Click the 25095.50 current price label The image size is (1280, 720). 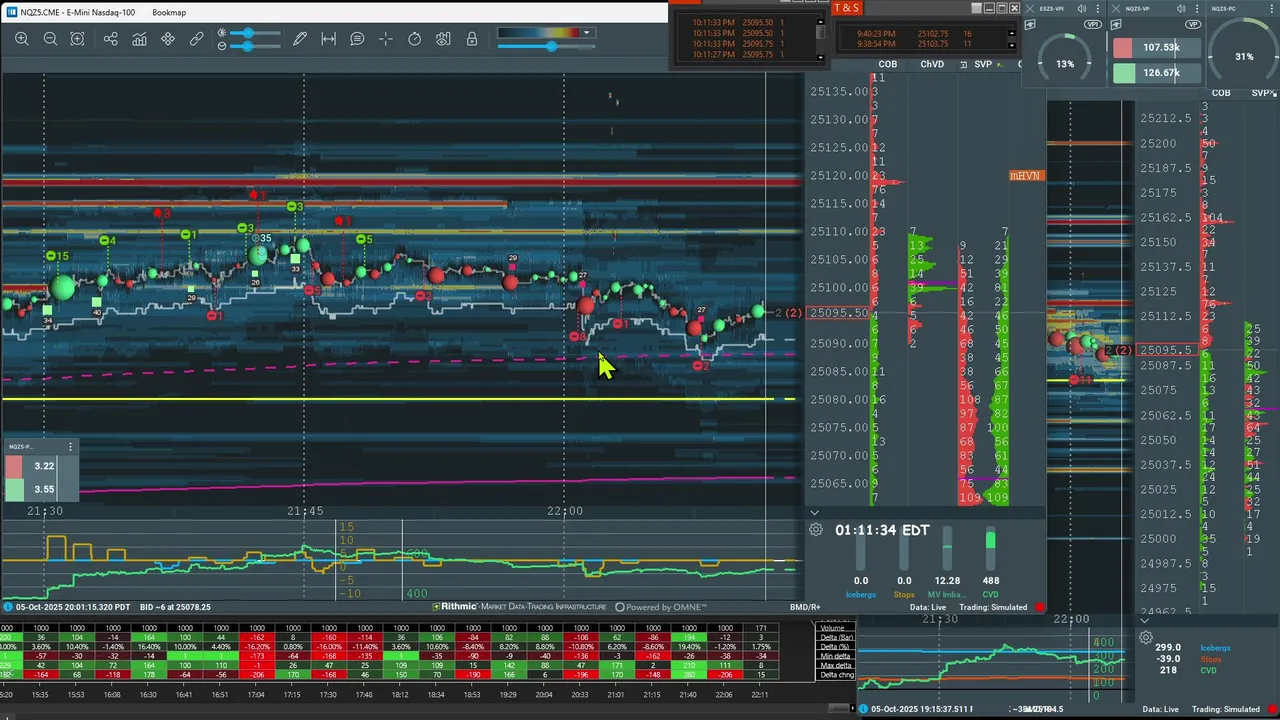pos(838,313)
